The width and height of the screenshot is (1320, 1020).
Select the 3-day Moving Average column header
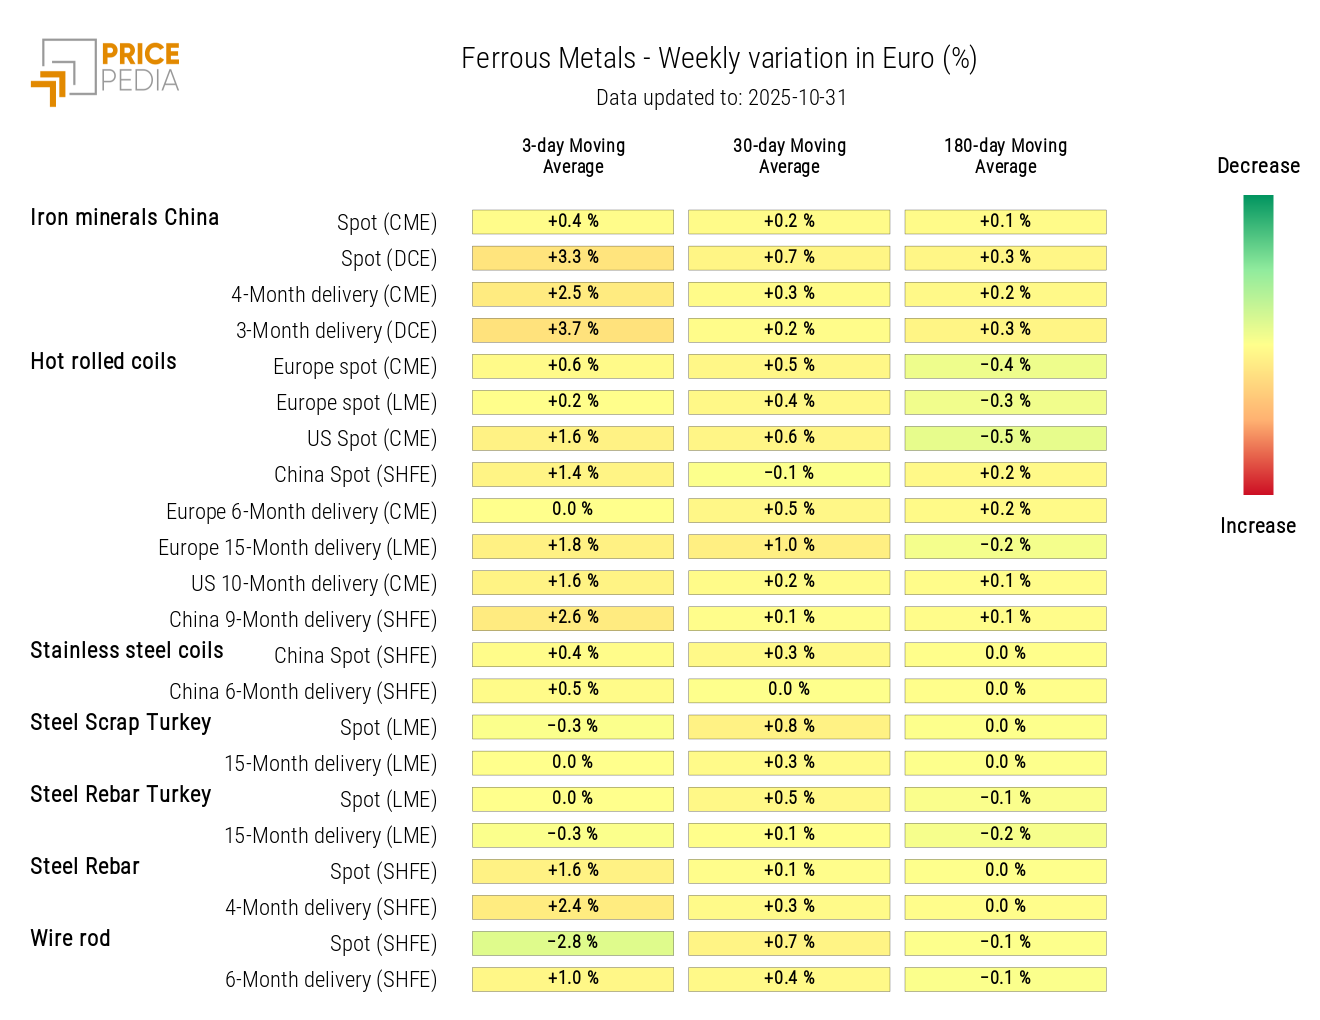tap(573, 156)
